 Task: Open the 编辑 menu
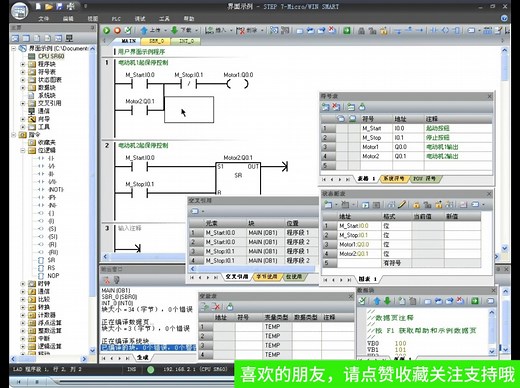point(68,19)
